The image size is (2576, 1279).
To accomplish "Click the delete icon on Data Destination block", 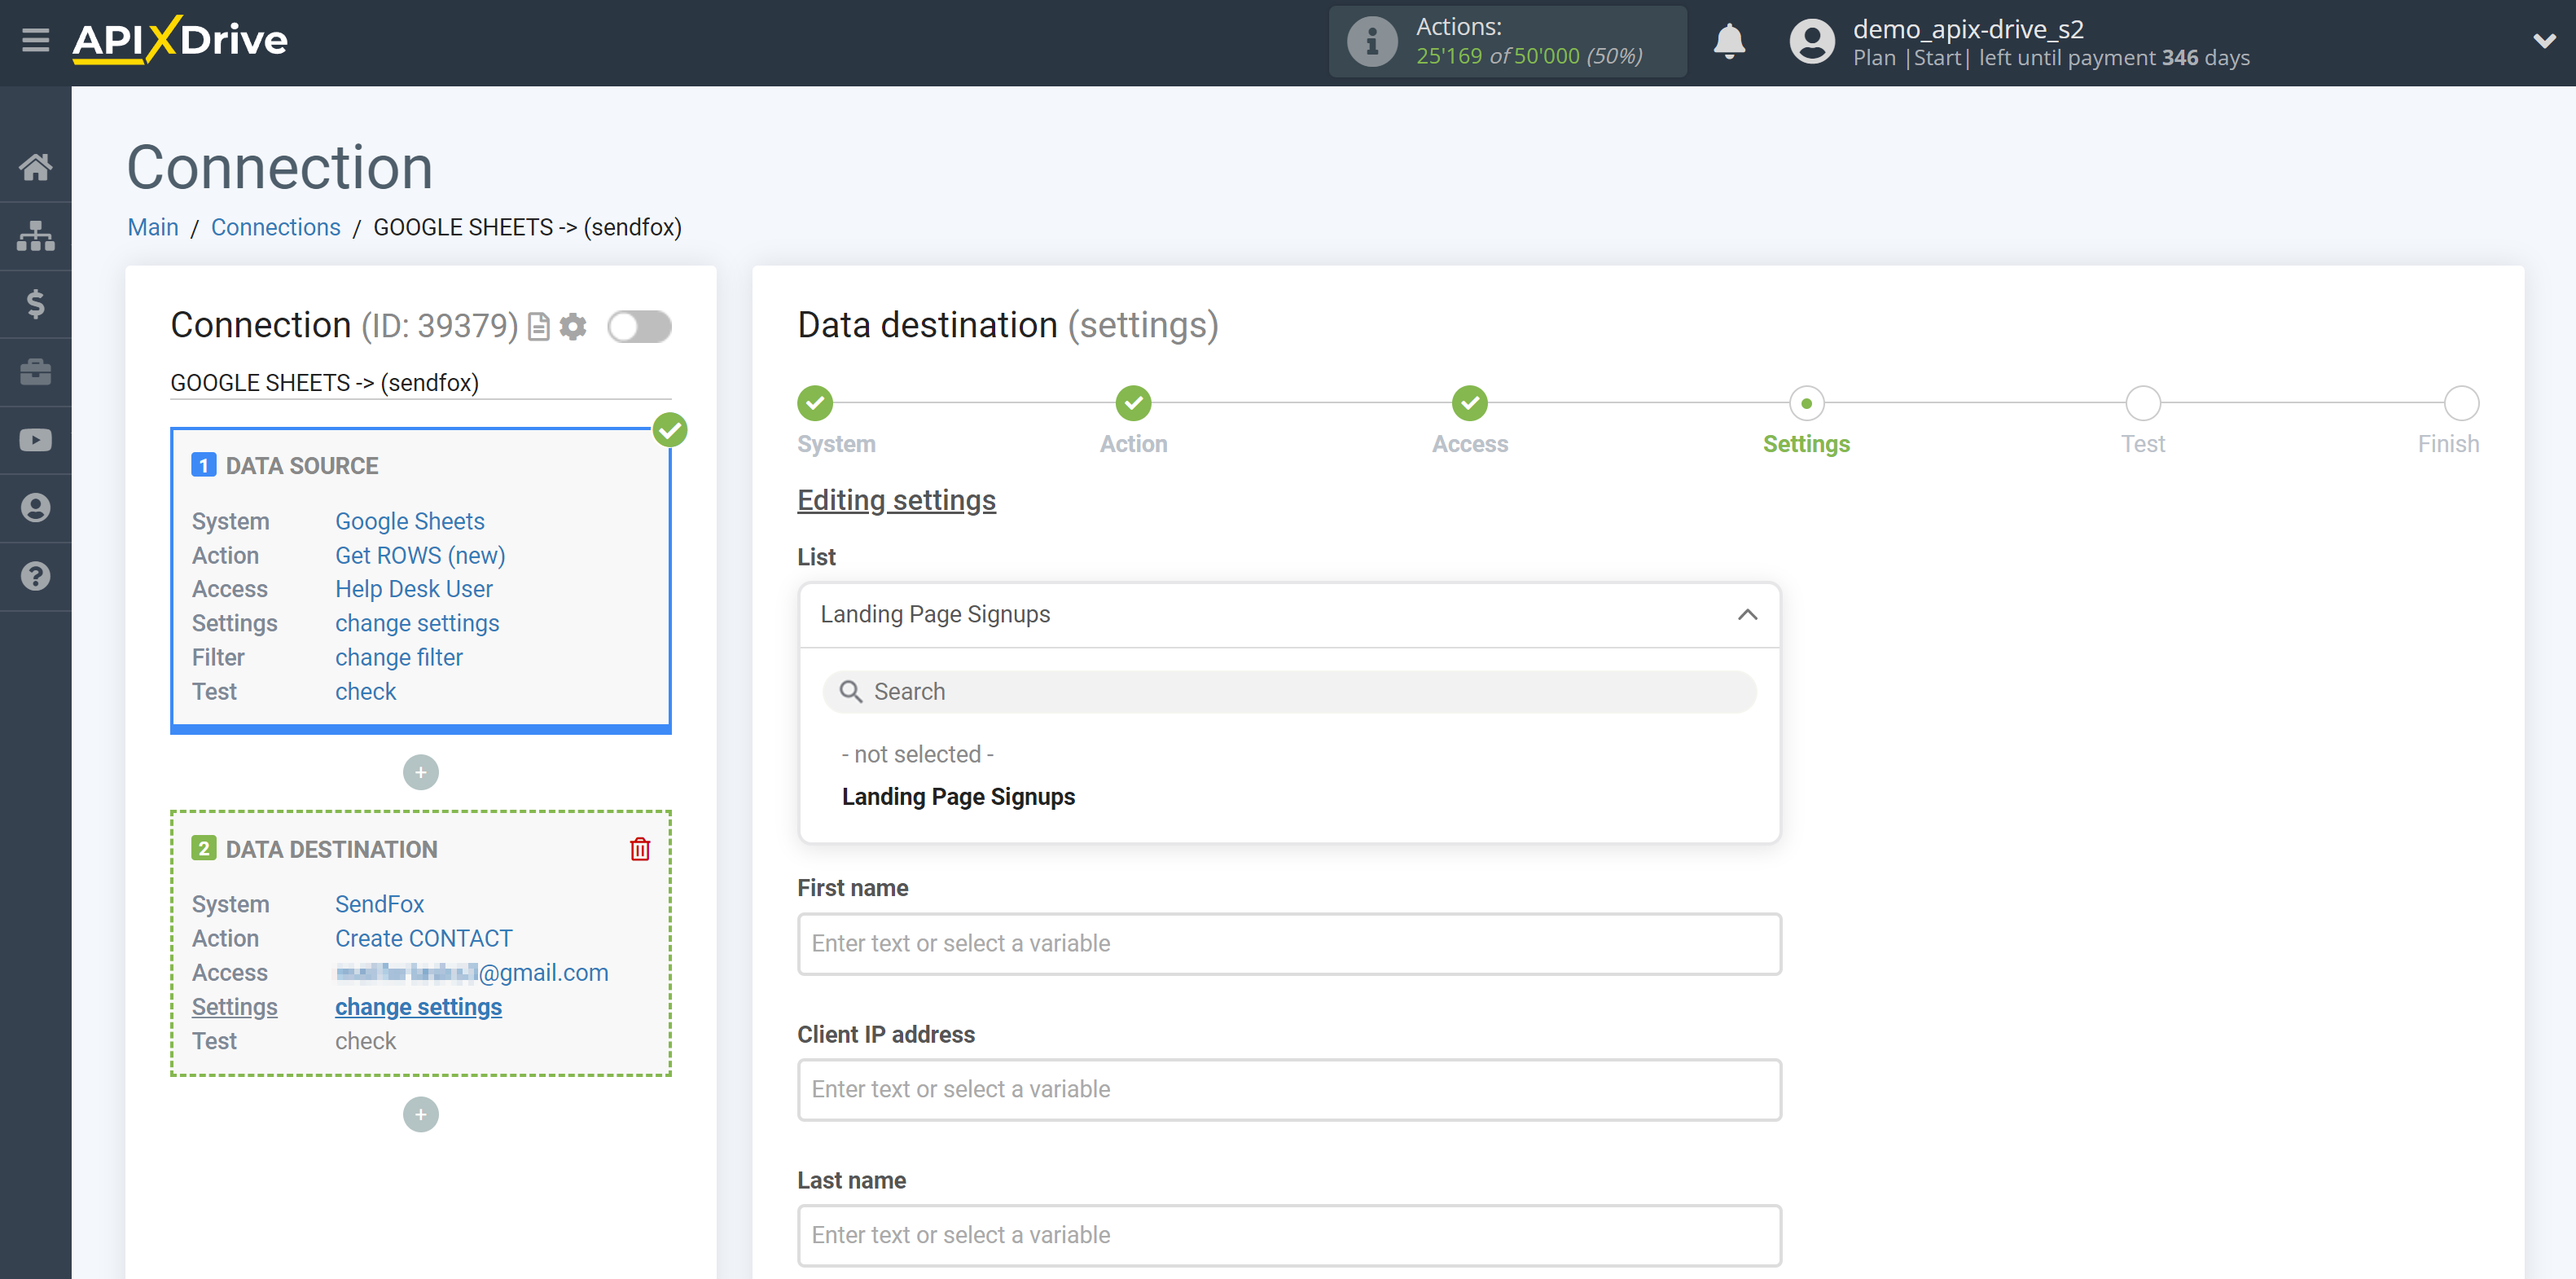I will pyautogui.click(x=643, y=848).
